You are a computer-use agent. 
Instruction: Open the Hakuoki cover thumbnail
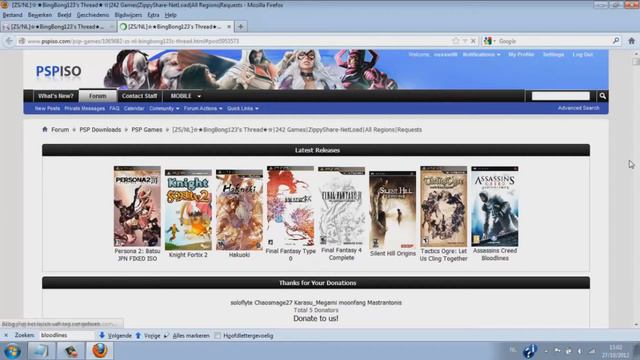tap(239, 210)
